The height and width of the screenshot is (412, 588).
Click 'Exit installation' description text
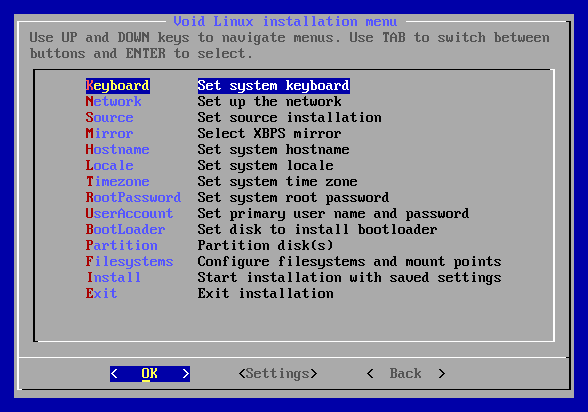coord(266,294)
